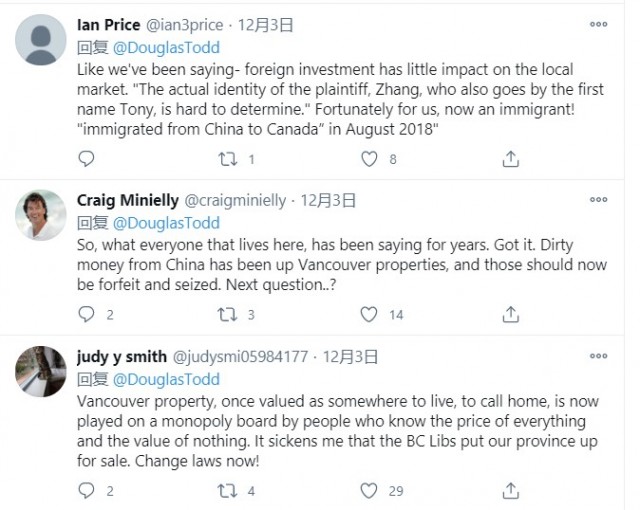The height and width of the screenshot is (510, 640).
Task: Reply to judy y smith's tweet
Action: [x=85, y=491]
